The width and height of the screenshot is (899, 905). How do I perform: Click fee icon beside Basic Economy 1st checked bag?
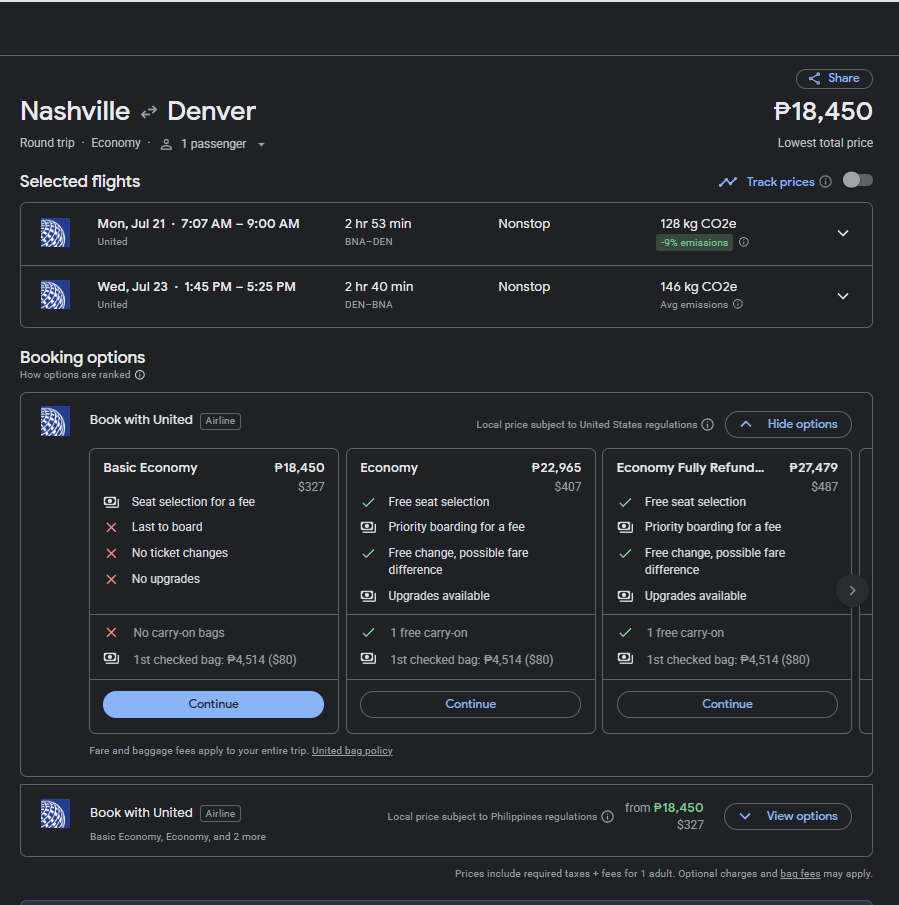pos(111,659)
